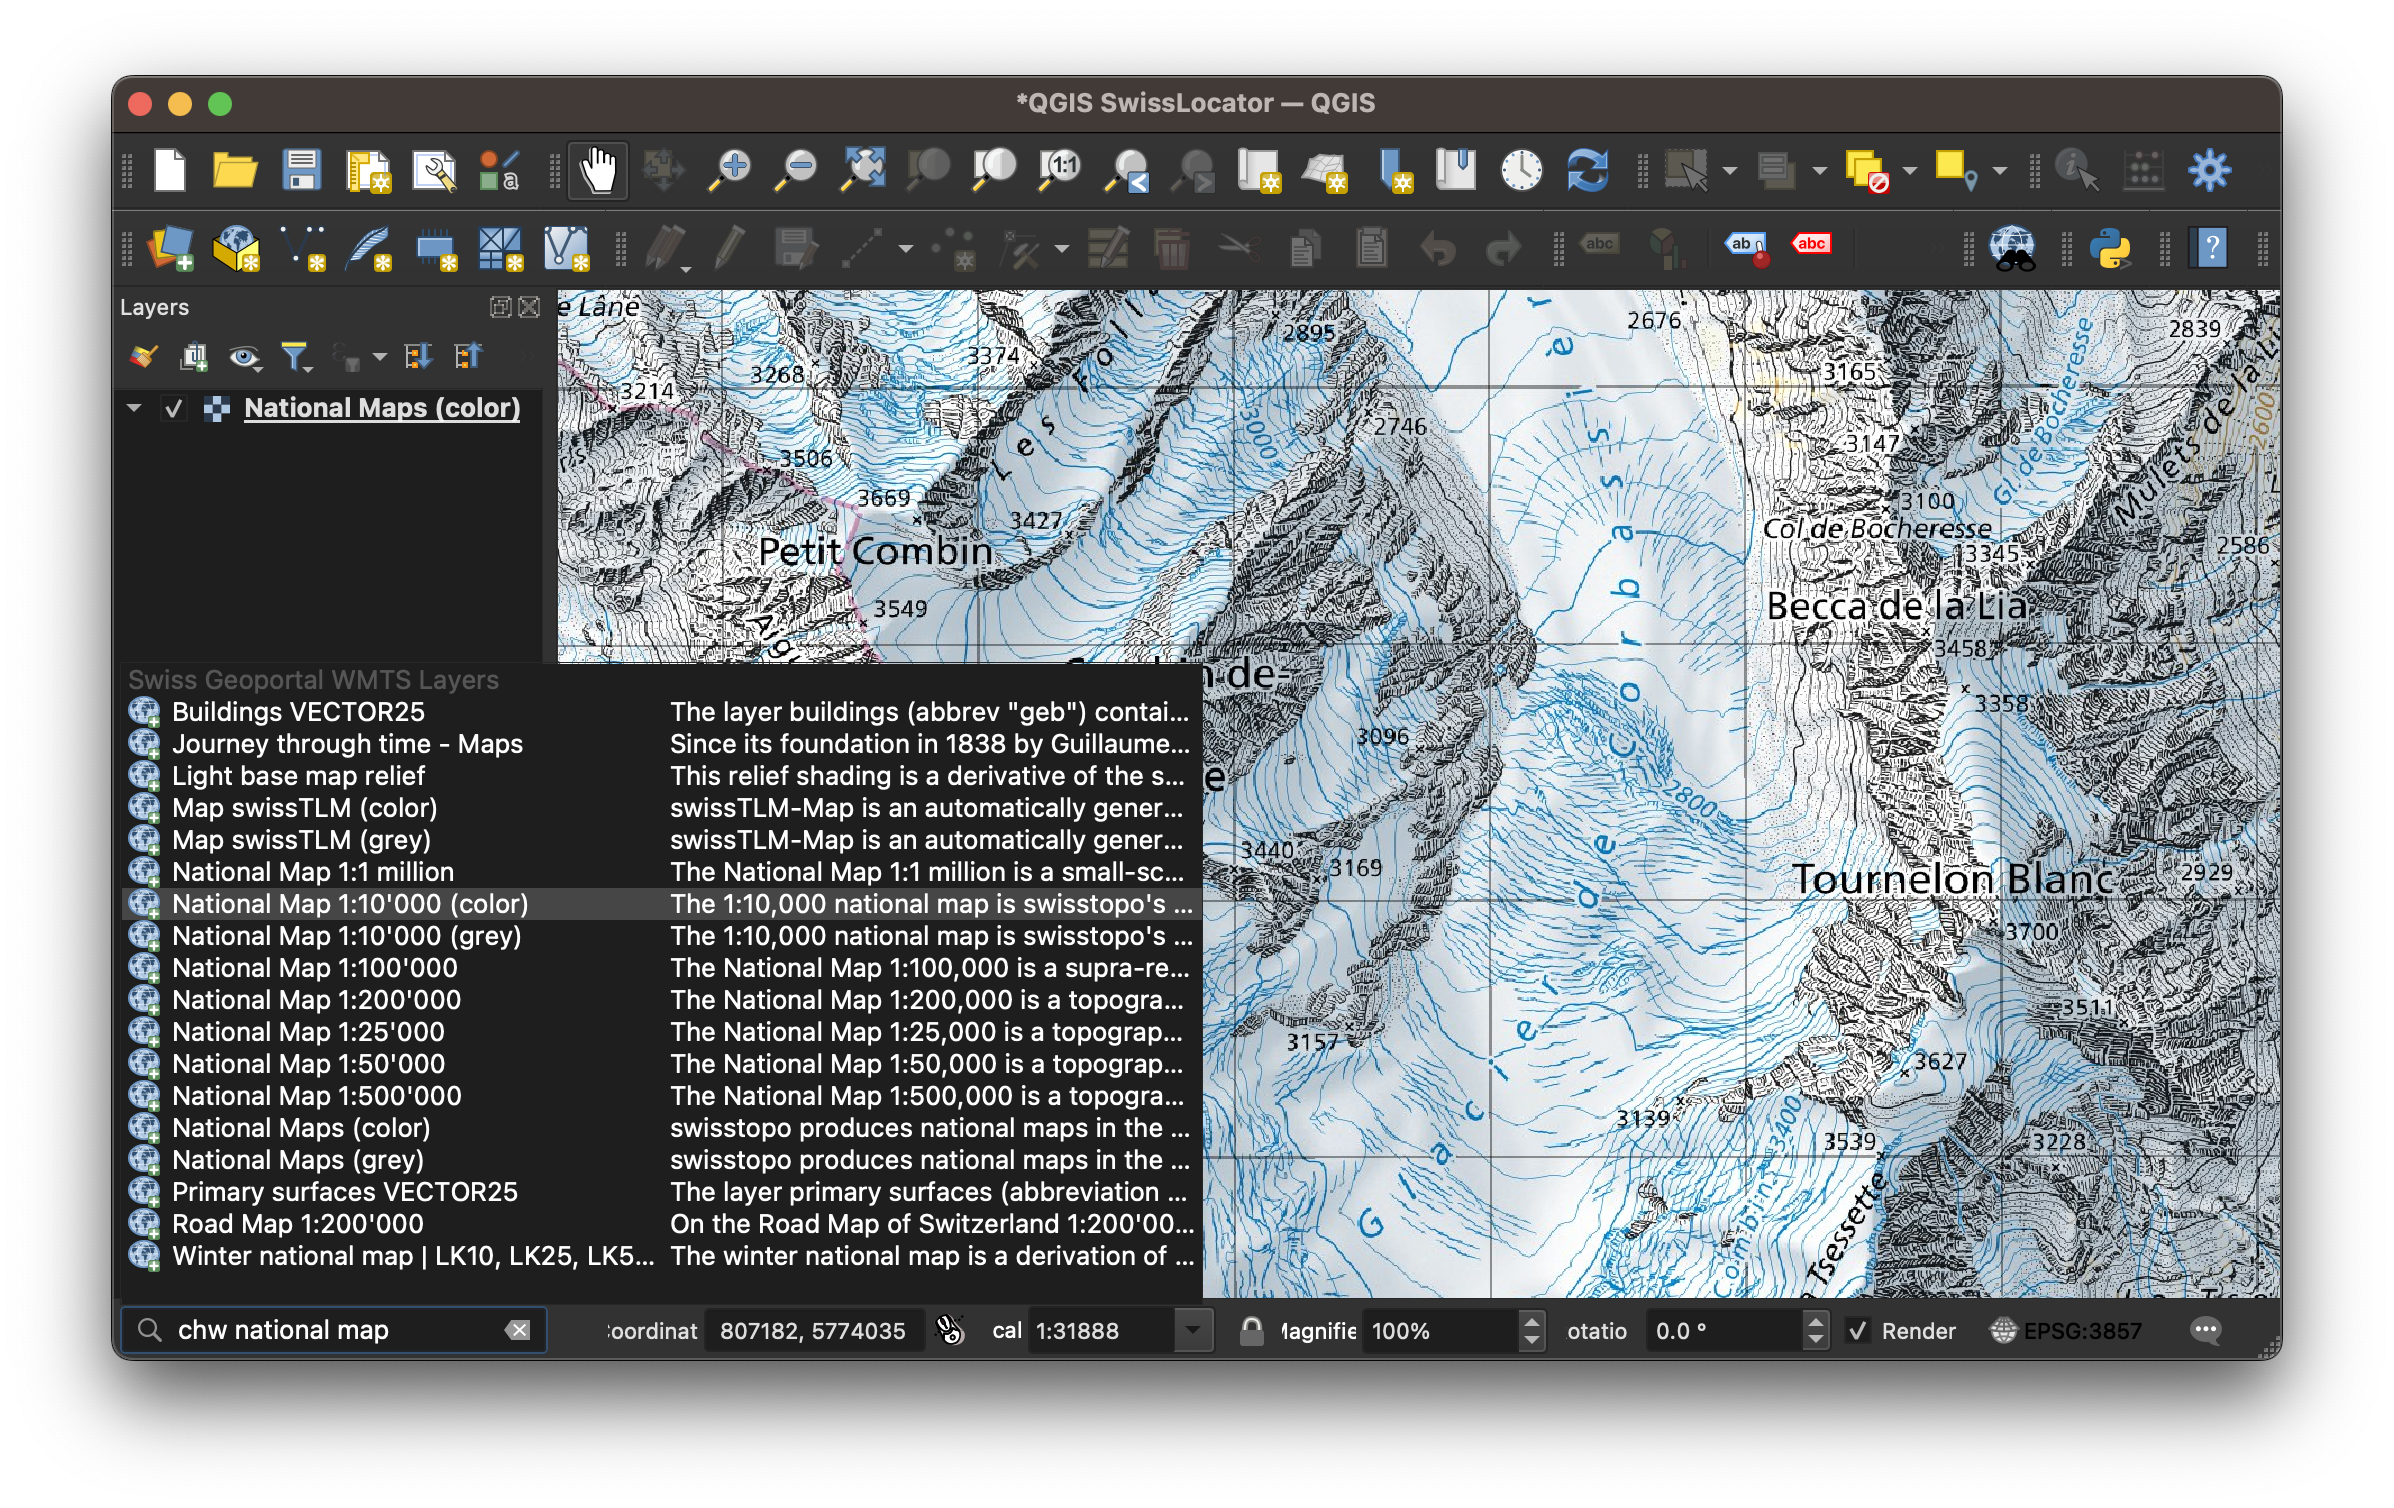
Task: Open the Python console icon
Action: [2110, 248]
